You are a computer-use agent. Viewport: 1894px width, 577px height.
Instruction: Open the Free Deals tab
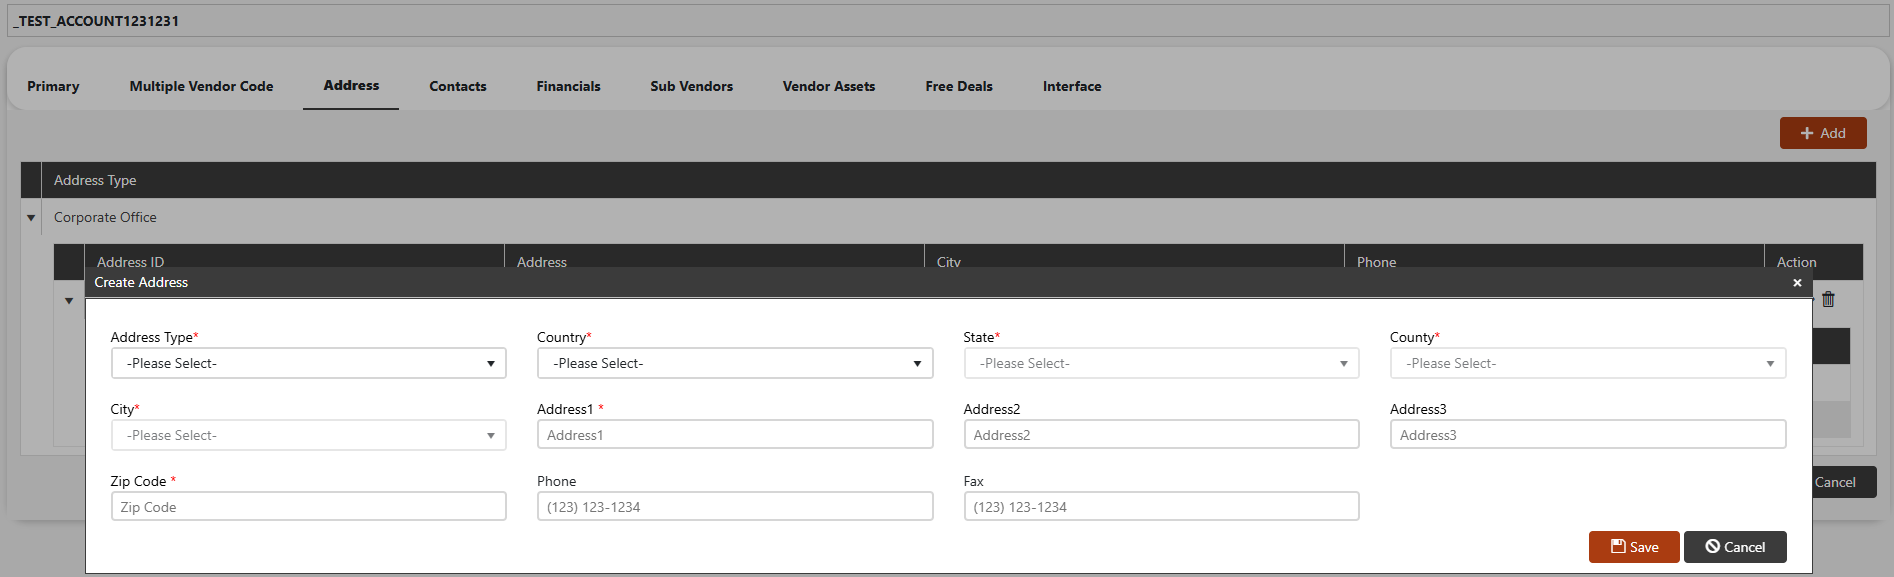pos(959,86)
